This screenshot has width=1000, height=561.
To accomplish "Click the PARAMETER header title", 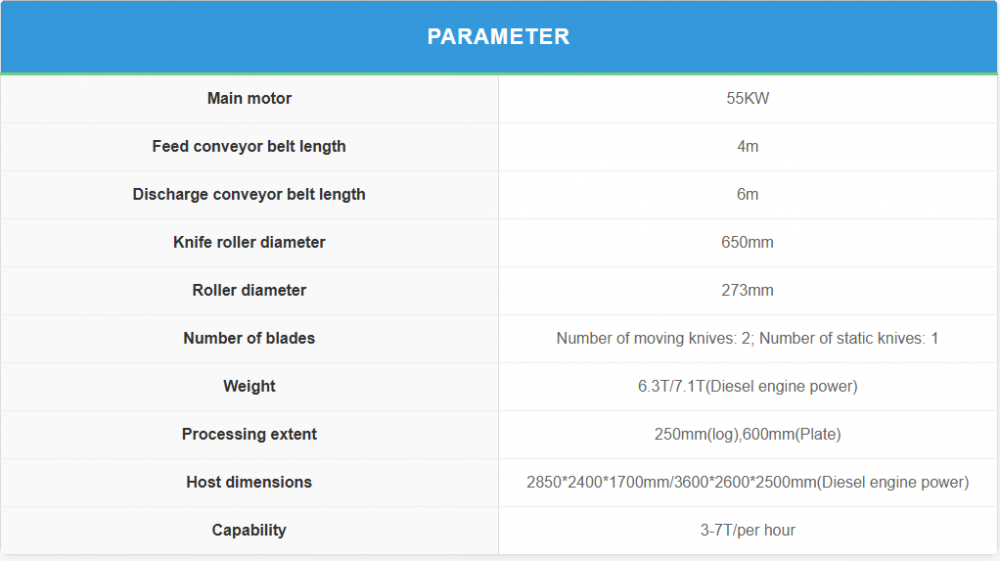I will pyautogui.click(x=498, y=37).
